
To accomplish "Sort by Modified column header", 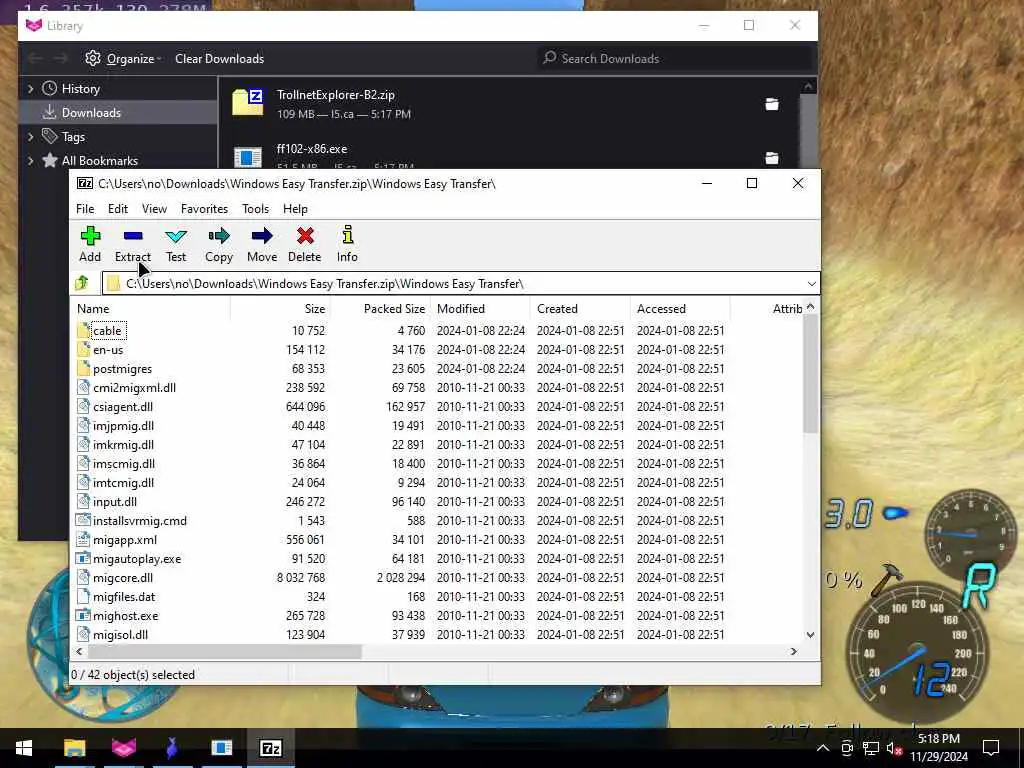I will pyautogui.click(x=480, y=309).
